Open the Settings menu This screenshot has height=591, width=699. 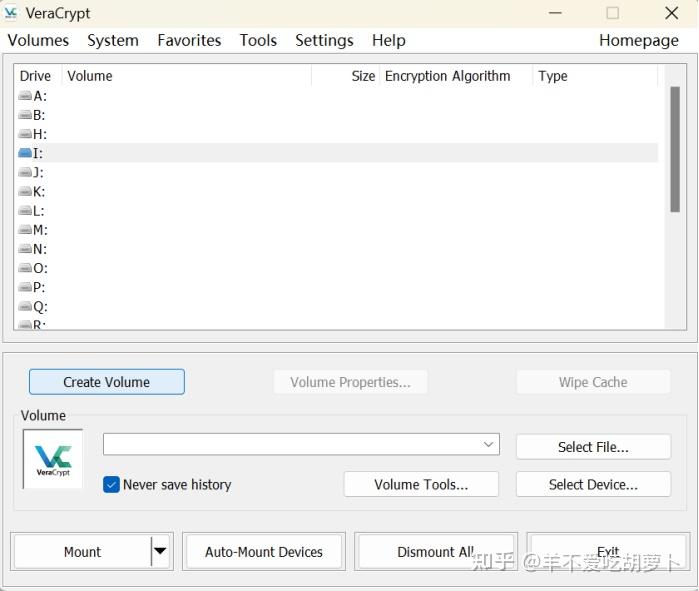(324, 41)
